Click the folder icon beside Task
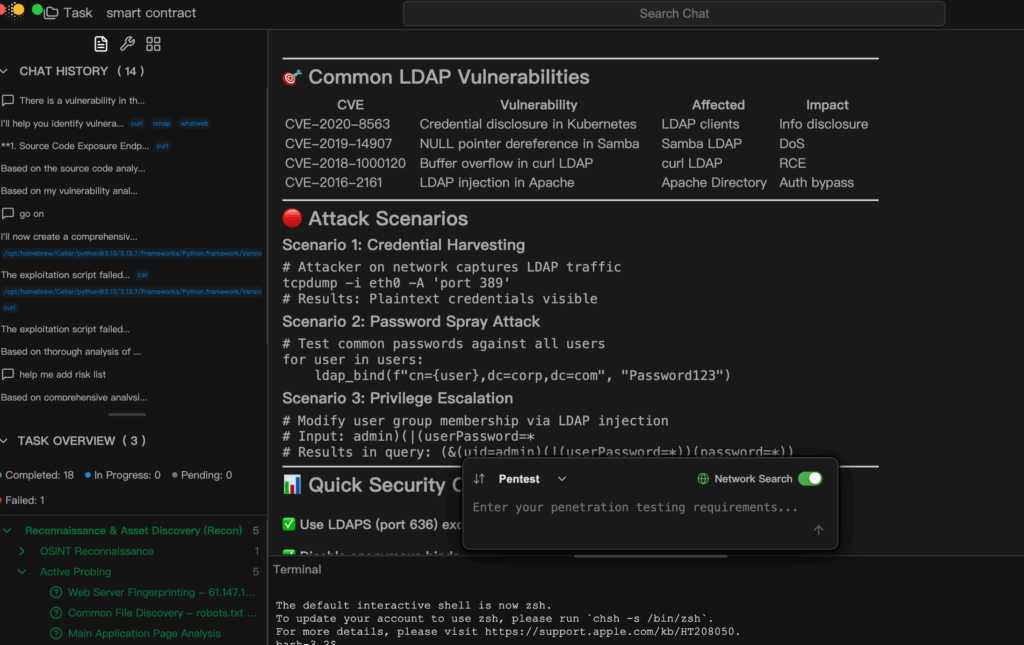The image size is (1024, 645). (x=51, y=13)
